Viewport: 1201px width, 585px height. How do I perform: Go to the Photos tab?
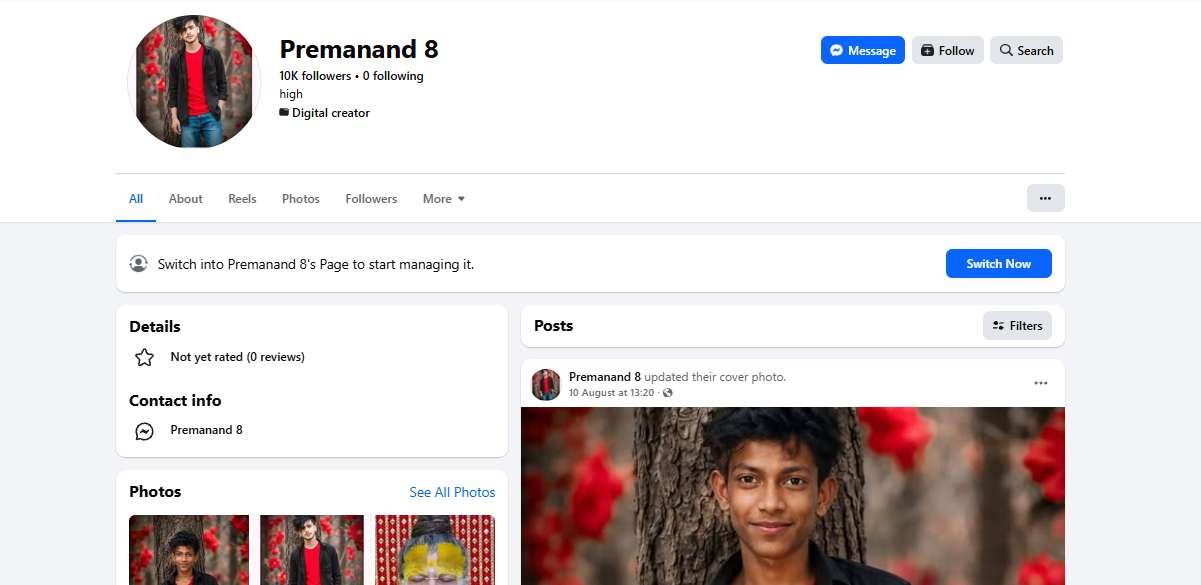point(301,199)
